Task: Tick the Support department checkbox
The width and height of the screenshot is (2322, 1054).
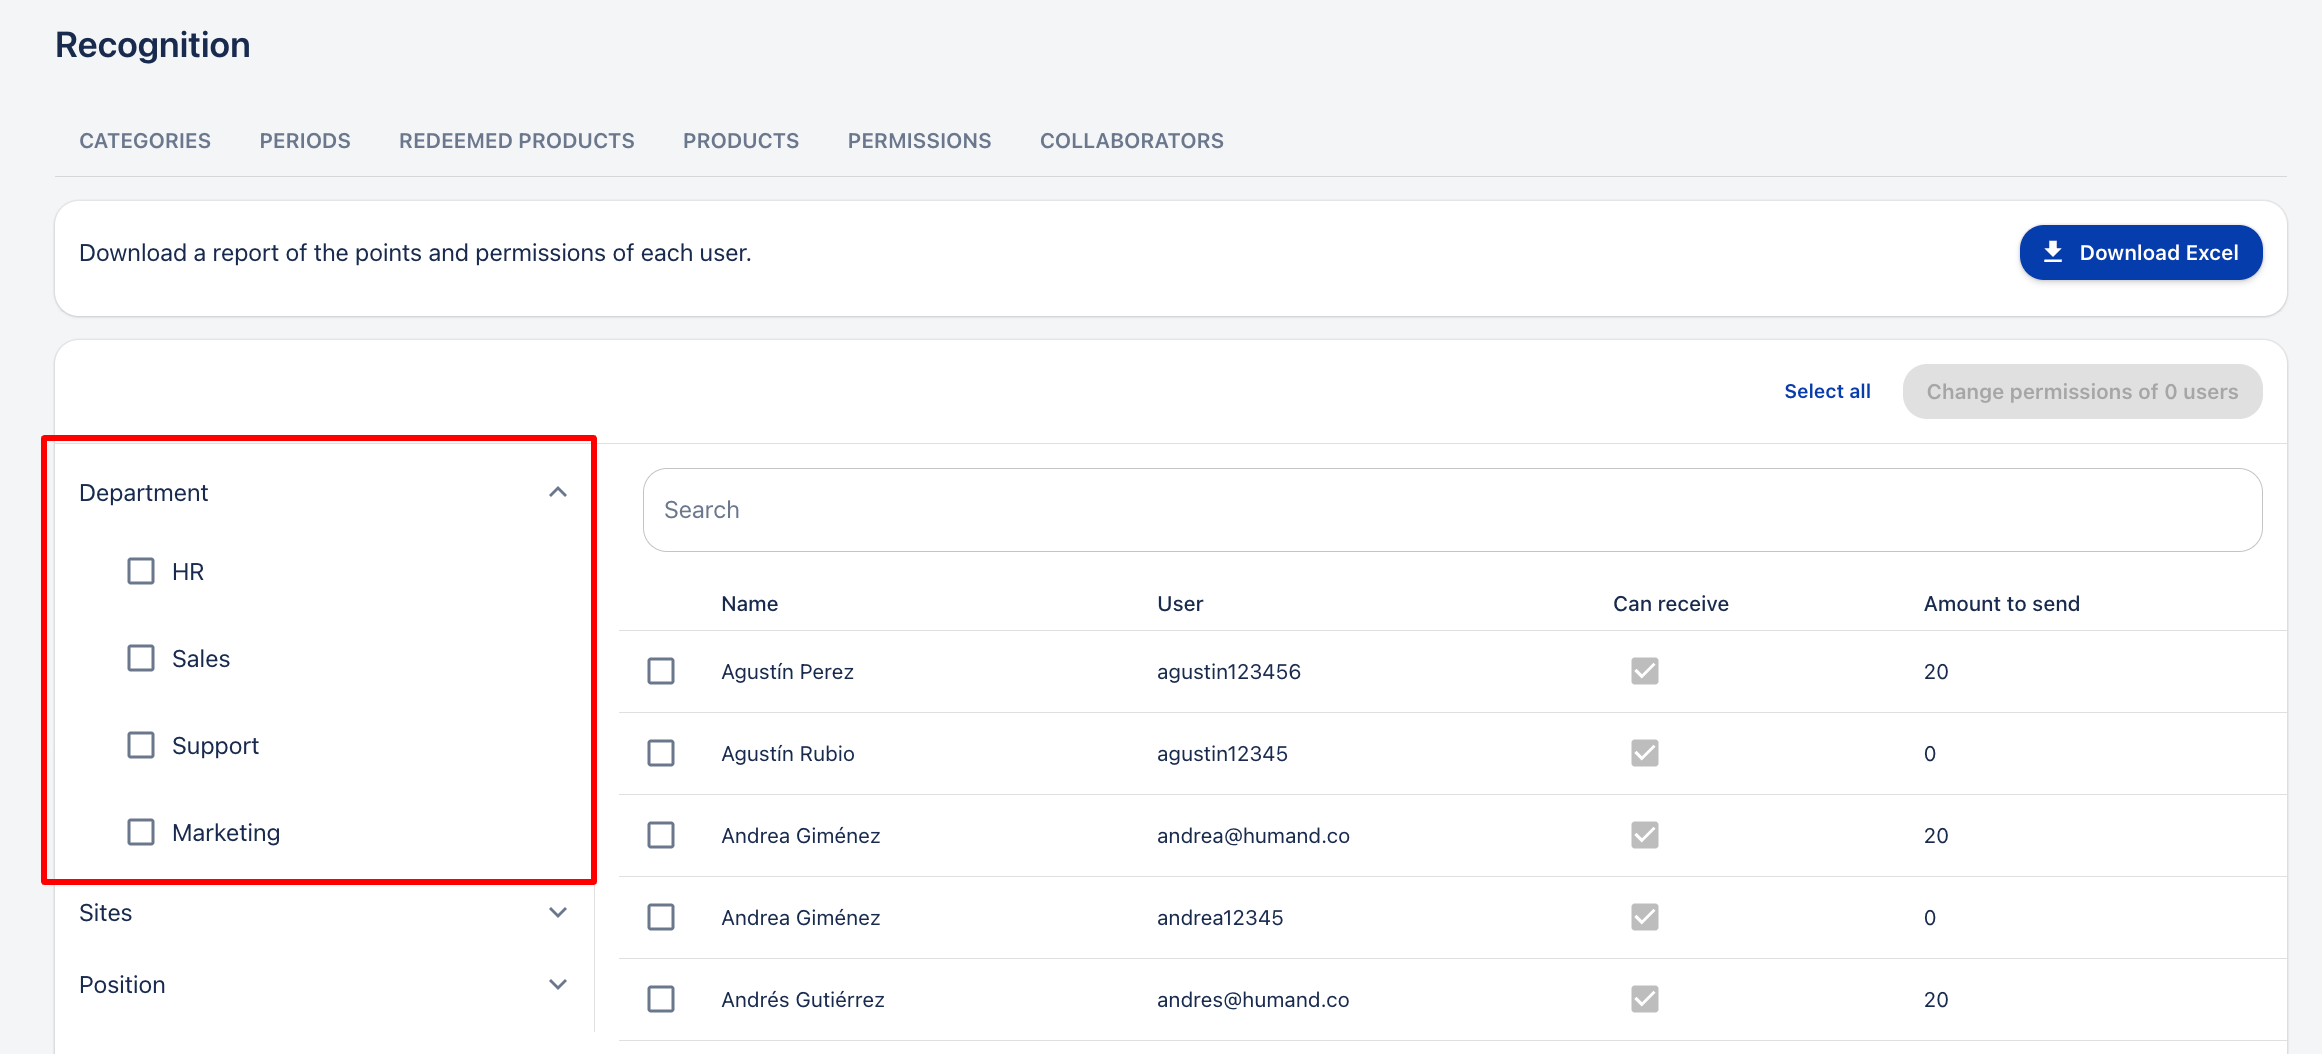Action: 141,745
